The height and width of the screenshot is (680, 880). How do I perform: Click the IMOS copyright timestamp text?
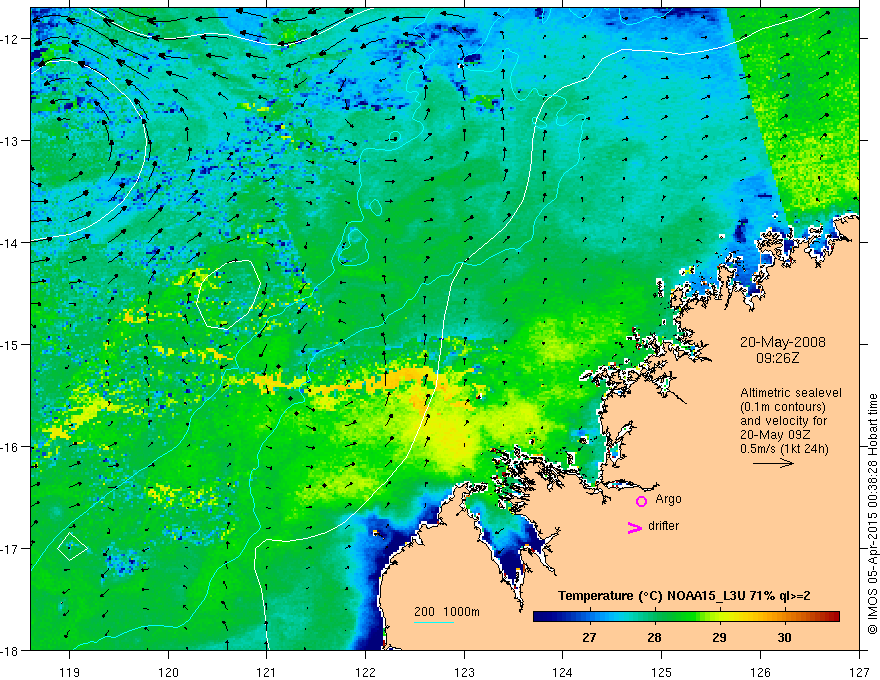872,514
